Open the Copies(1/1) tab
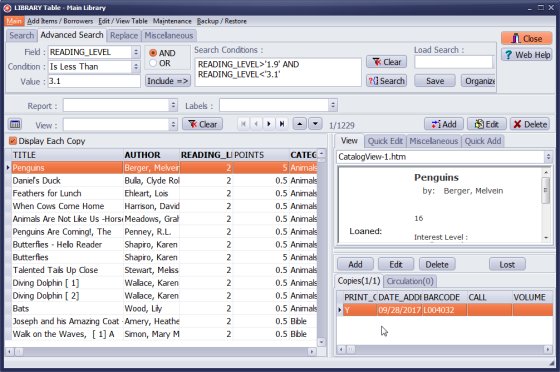560x372 pixels. point(359,281)
